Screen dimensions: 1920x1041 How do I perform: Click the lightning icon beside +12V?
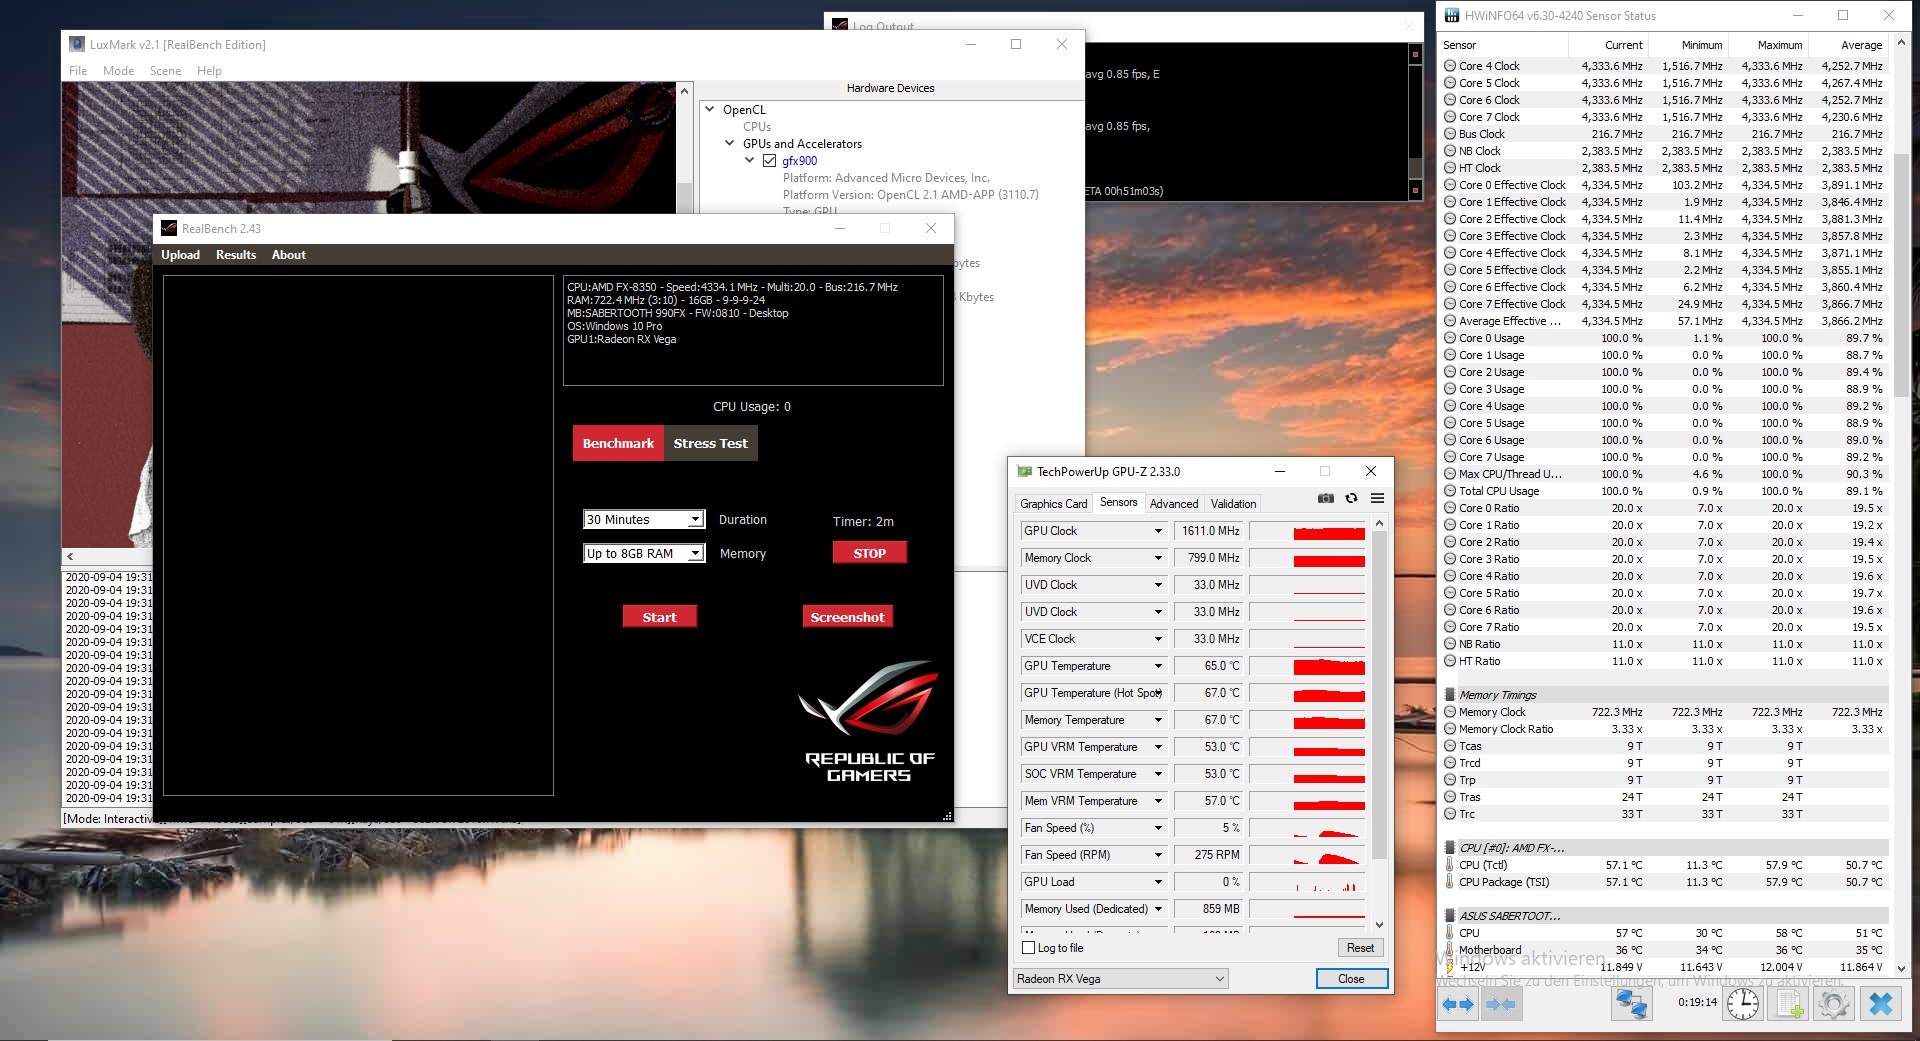click(x=1450, y=967)
